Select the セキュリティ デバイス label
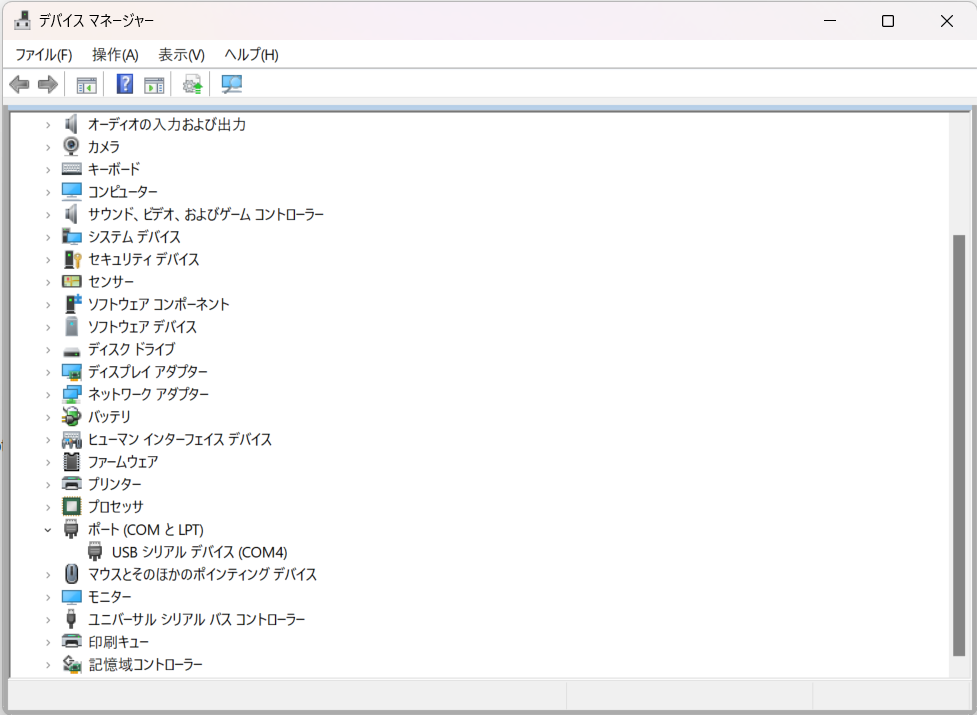This screenshot has width=977, height=715. pos(143,259)
